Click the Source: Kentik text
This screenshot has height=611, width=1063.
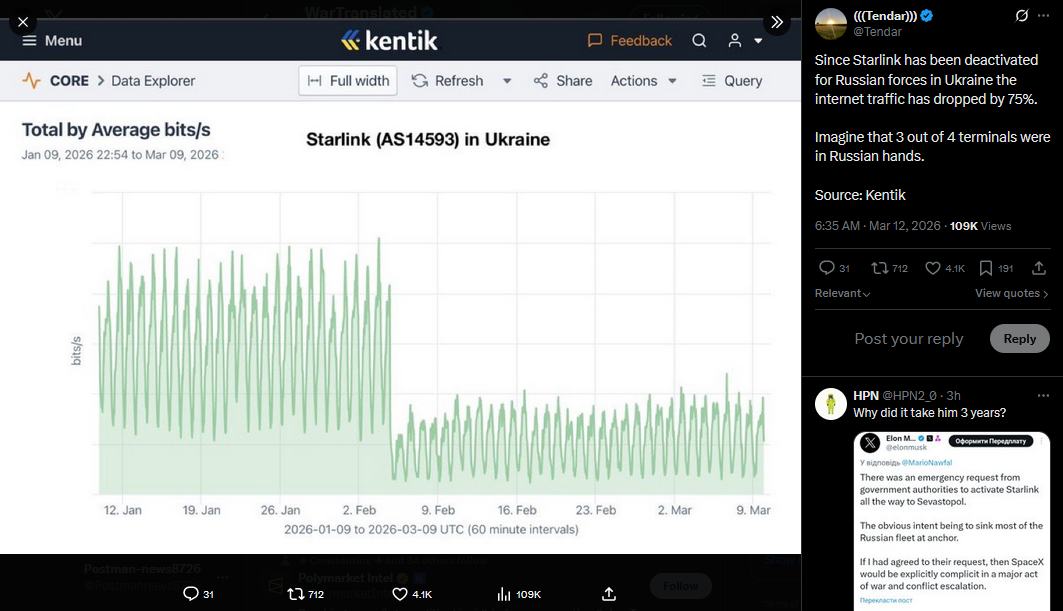point(860,195)
